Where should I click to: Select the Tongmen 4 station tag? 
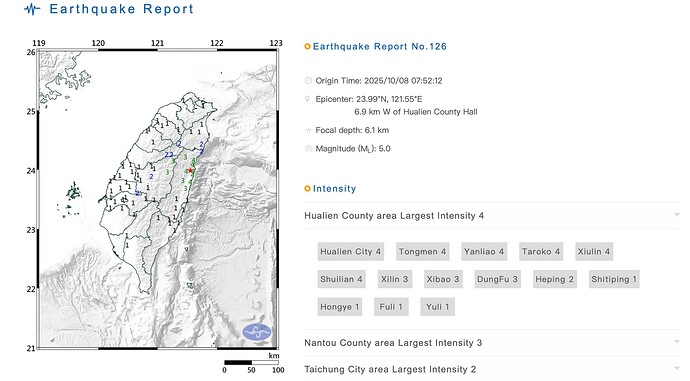tap(422, 252)
